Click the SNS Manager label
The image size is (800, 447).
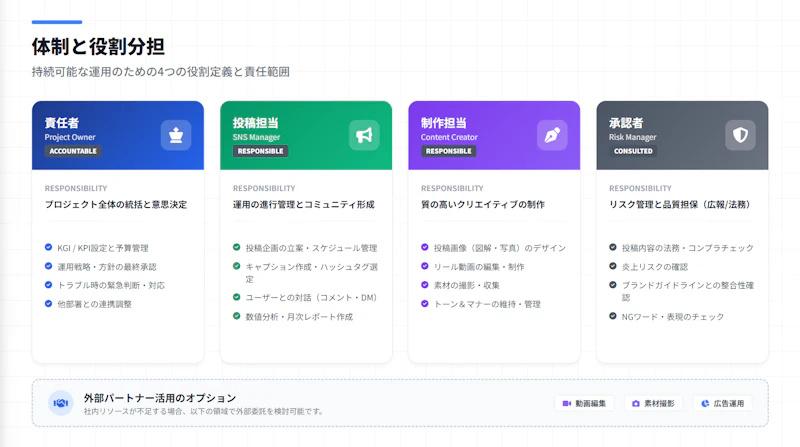pyautogui.click(x=256, y=137)
